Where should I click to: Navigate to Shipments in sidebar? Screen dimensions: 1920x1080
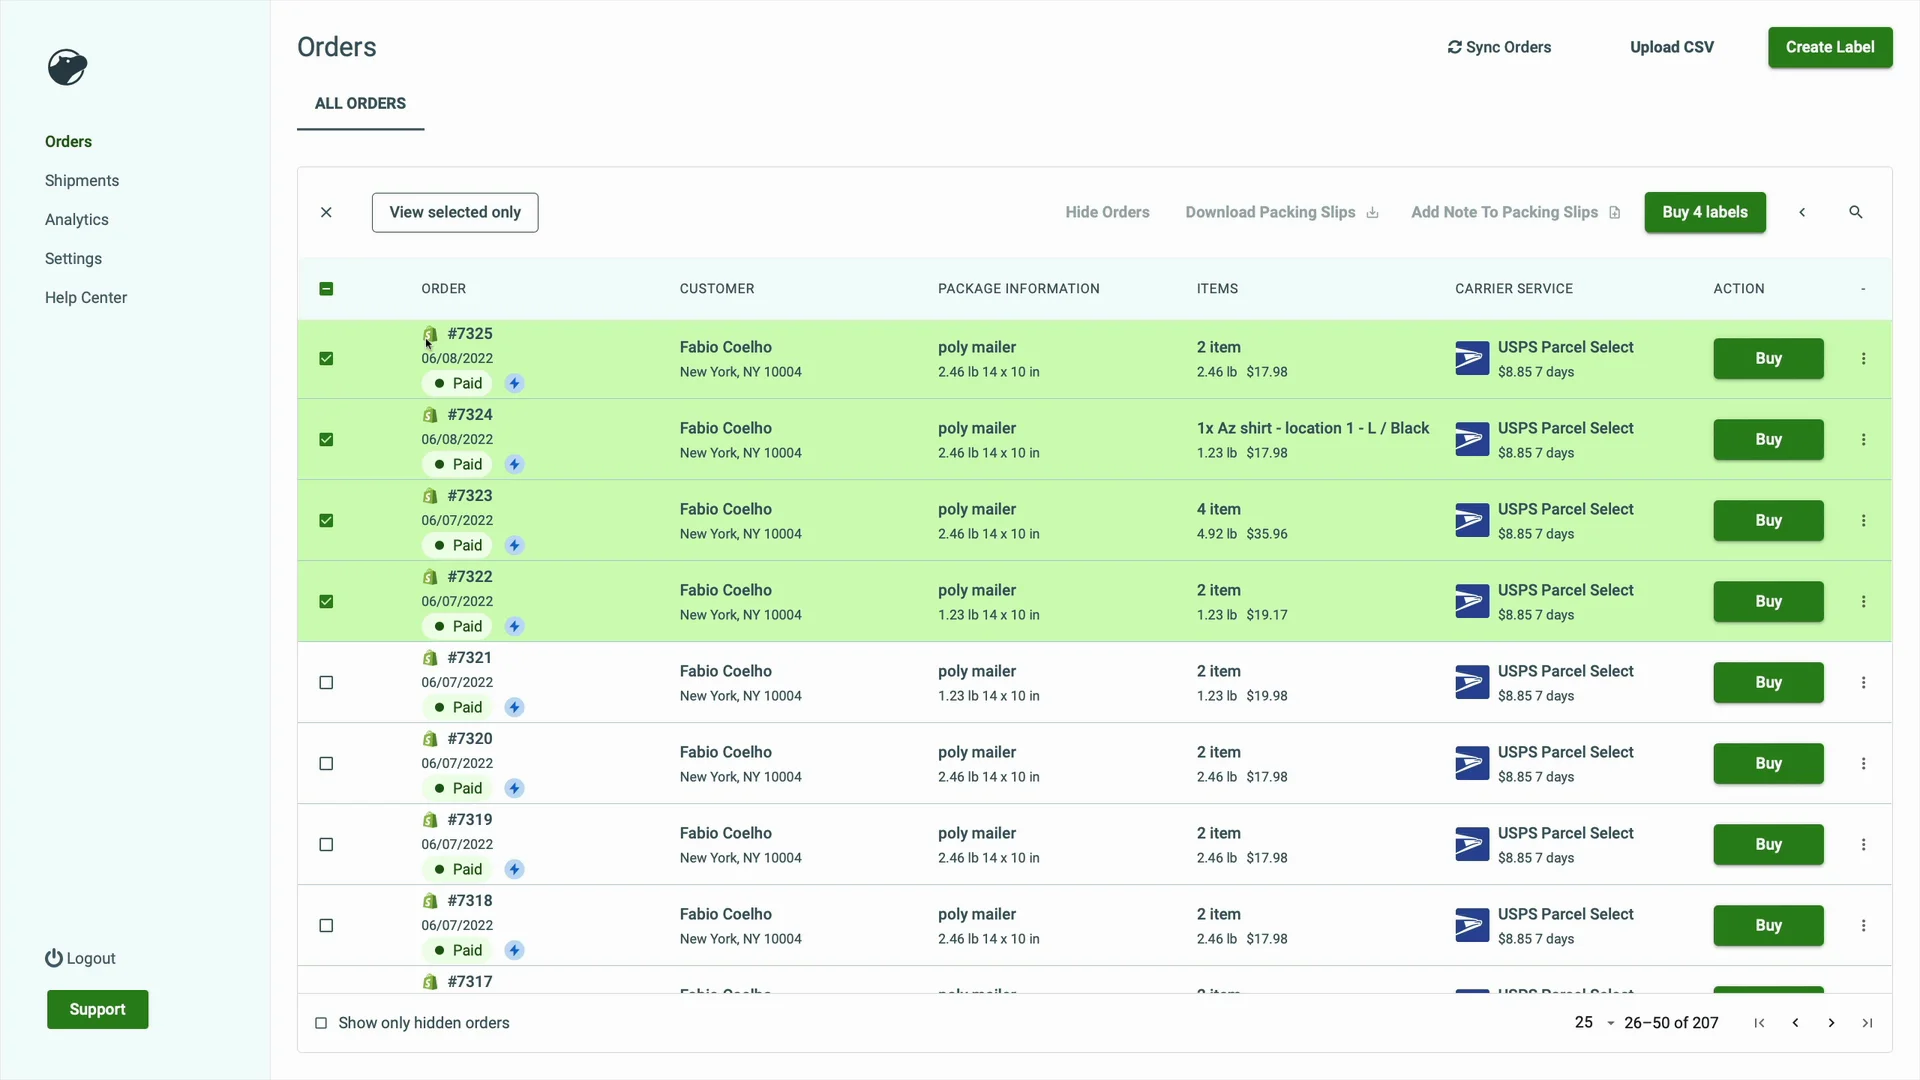click(x=82, y=181)
